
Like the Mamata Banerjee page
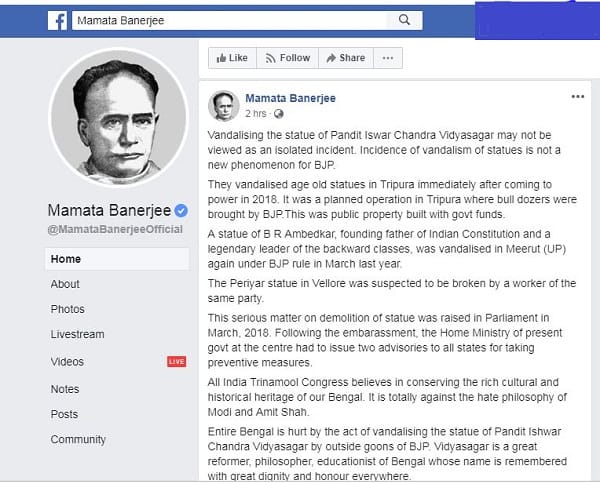[x=232, y=58]
